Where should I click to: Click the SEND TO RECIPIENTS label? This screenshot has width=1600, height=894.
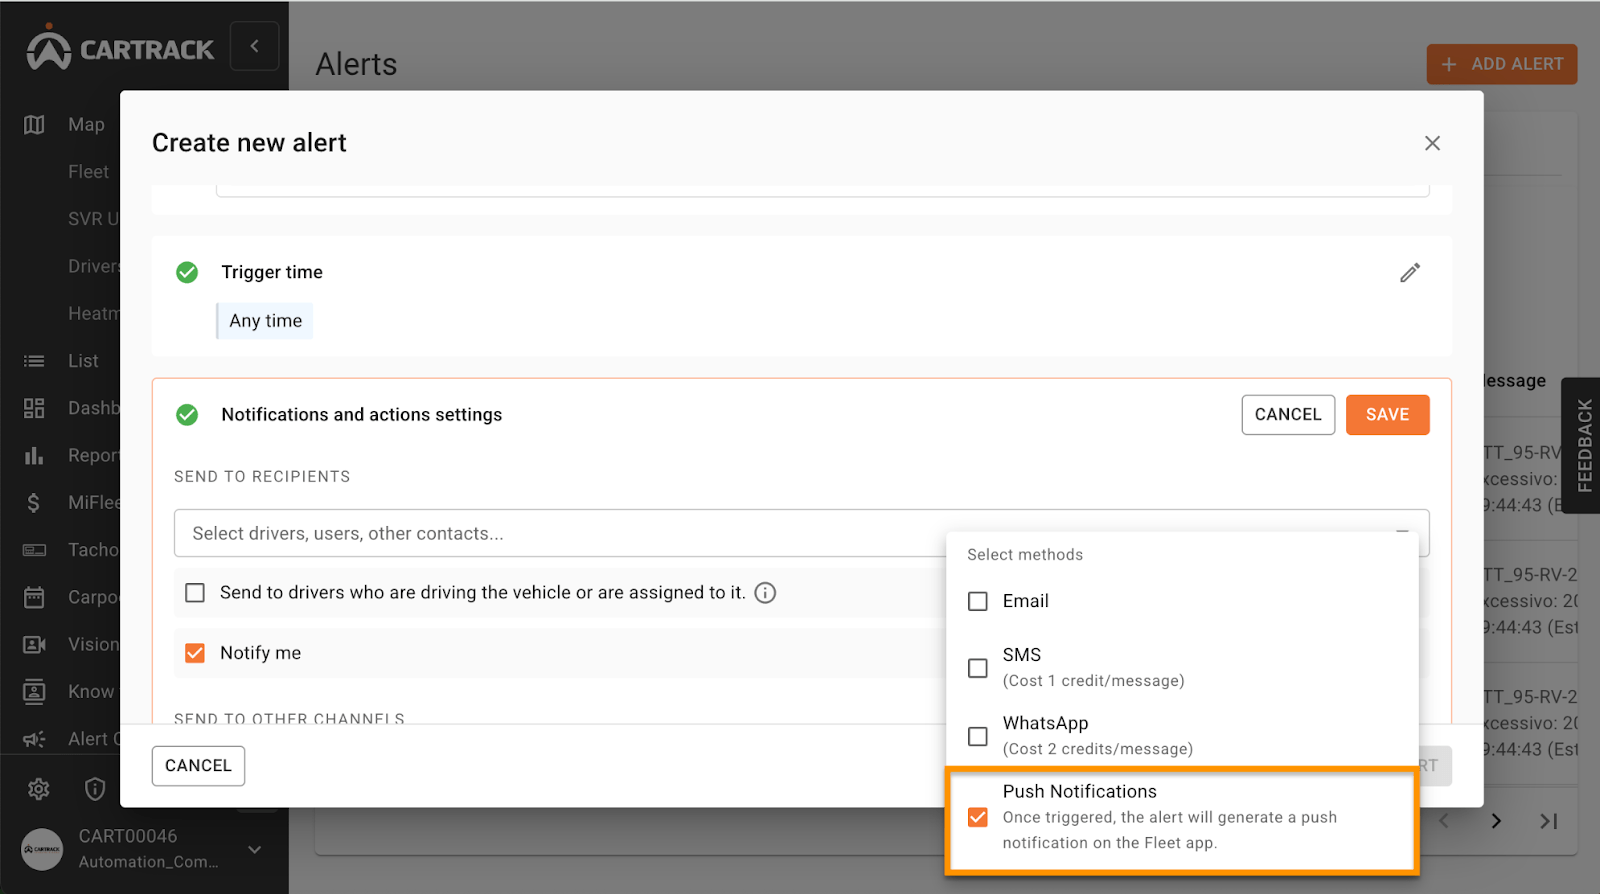point(262,476)
